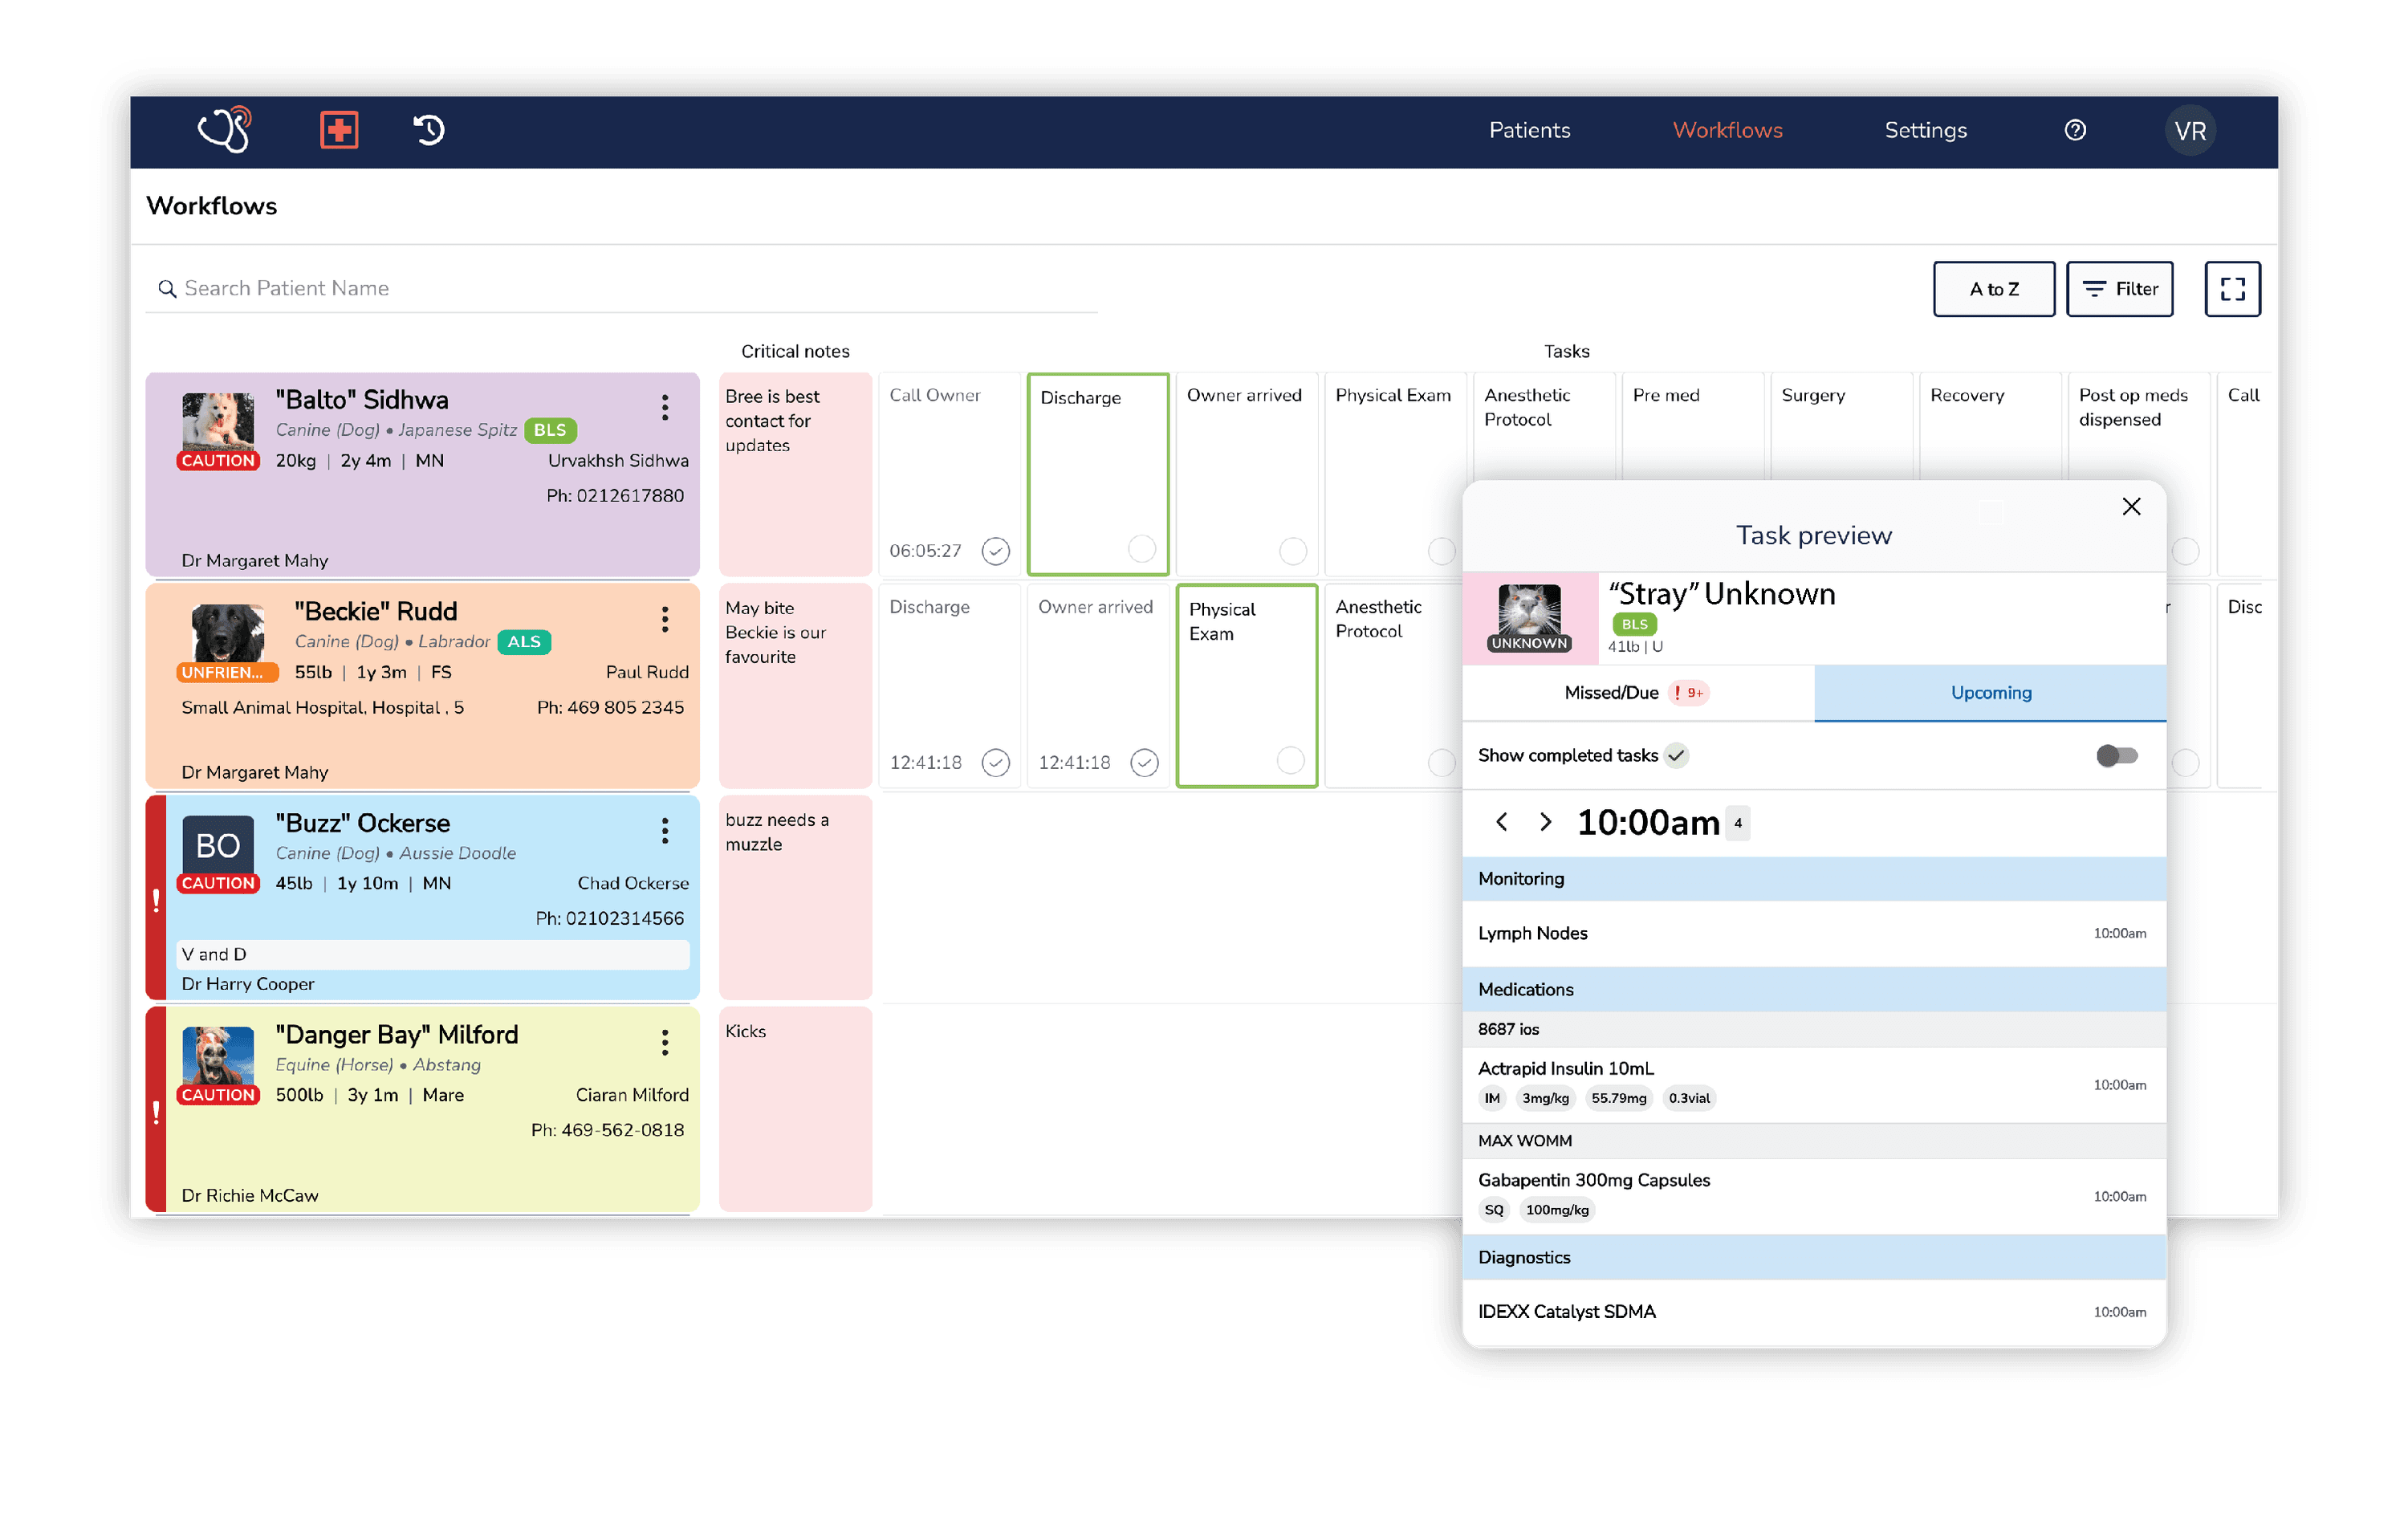2408x1534 pixels.
Task: Click the stethoscope logo icon
Action: [225, 130]
